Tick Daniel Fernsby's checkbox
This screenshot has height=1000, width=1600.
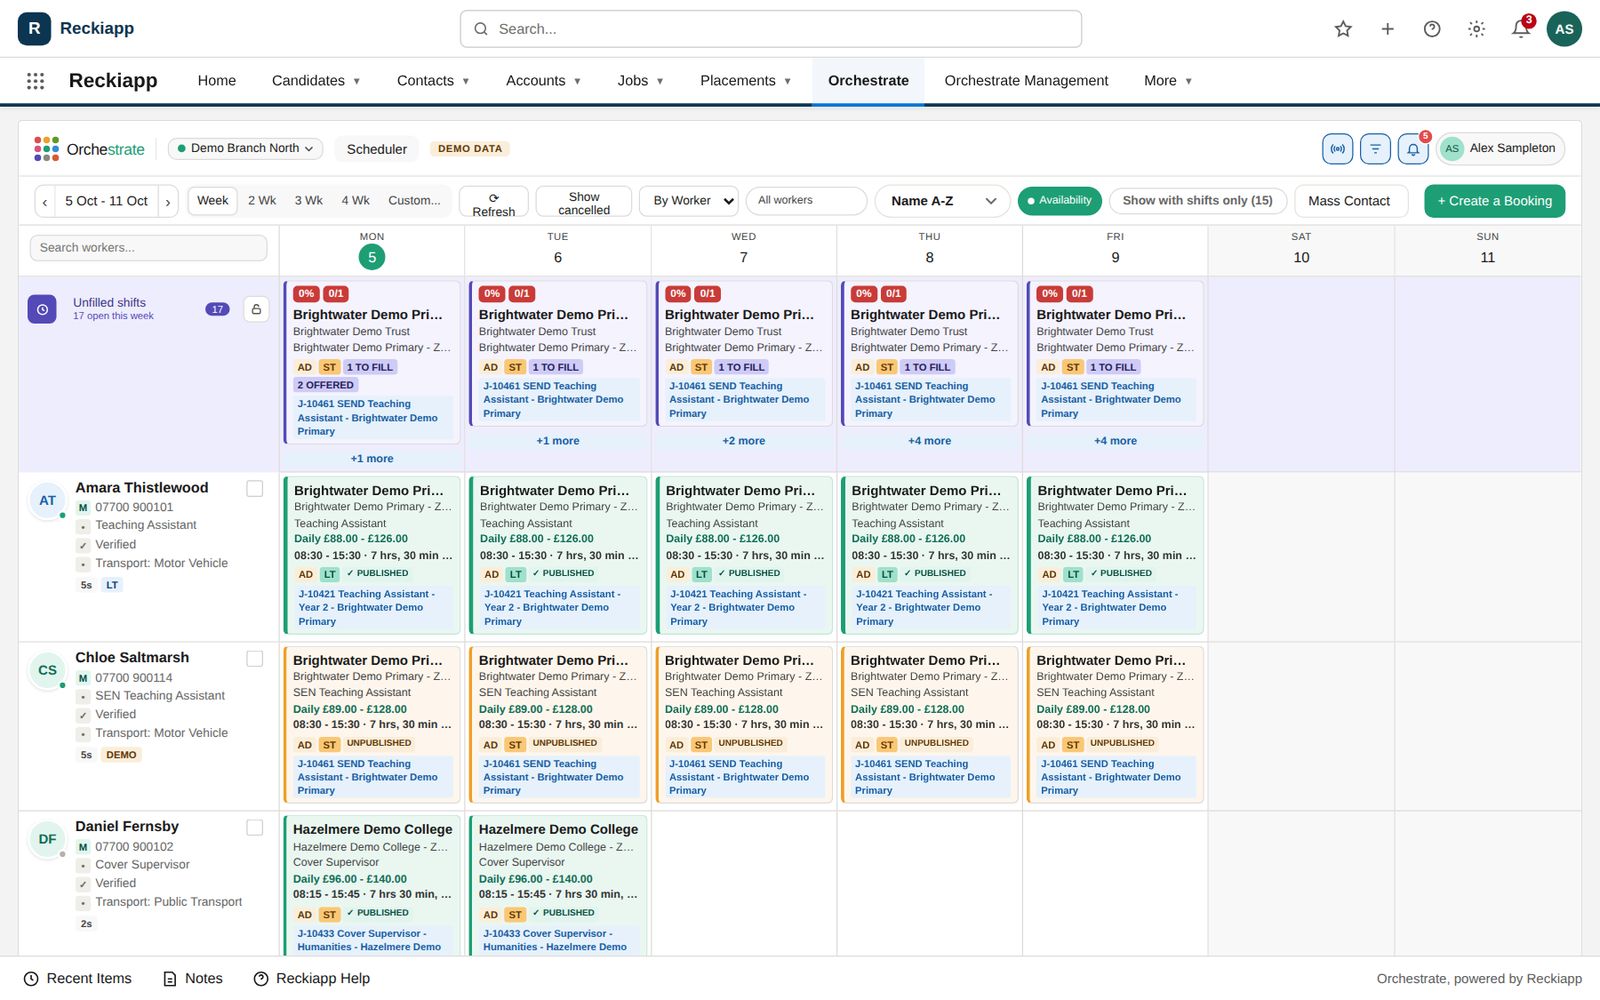click(255, 828)
